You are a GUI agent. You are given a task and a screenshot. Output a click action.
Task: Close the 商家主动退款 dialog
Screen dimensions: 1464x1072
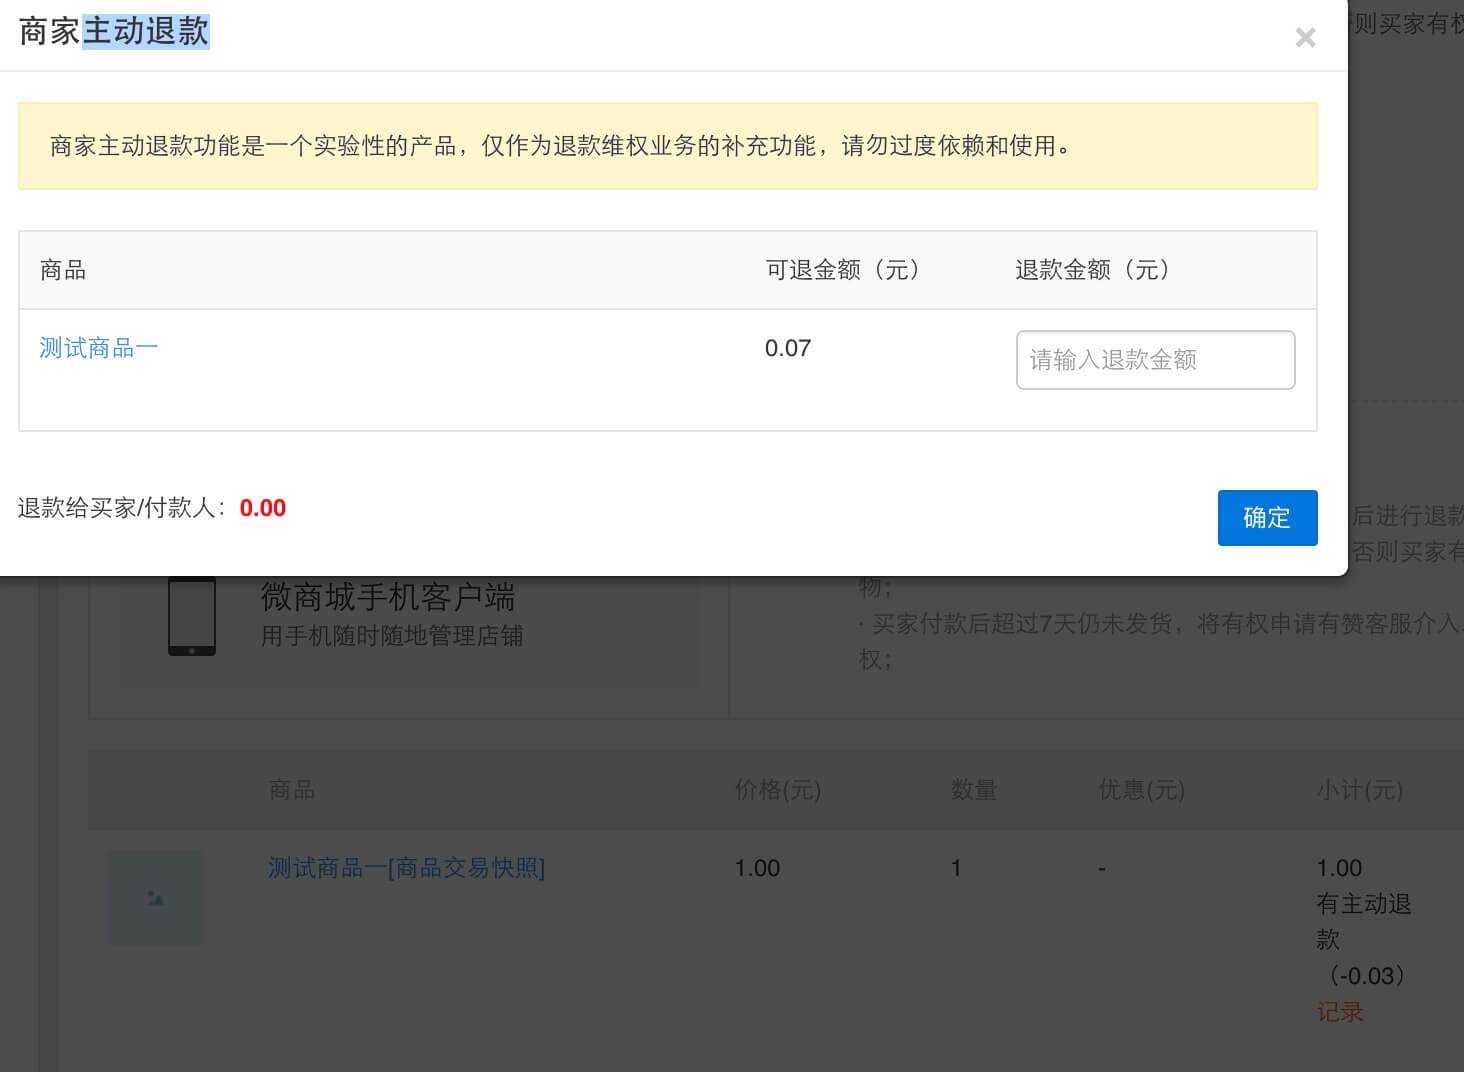(1305, 38)
